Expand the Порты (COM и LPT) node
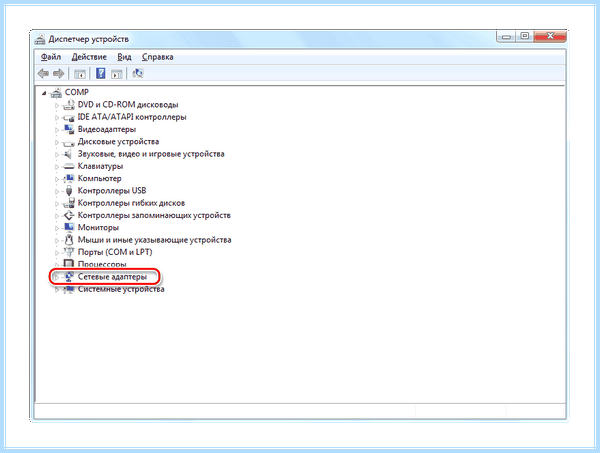Image resolution: width=600 pixels, height=453 pixels. 57,252
